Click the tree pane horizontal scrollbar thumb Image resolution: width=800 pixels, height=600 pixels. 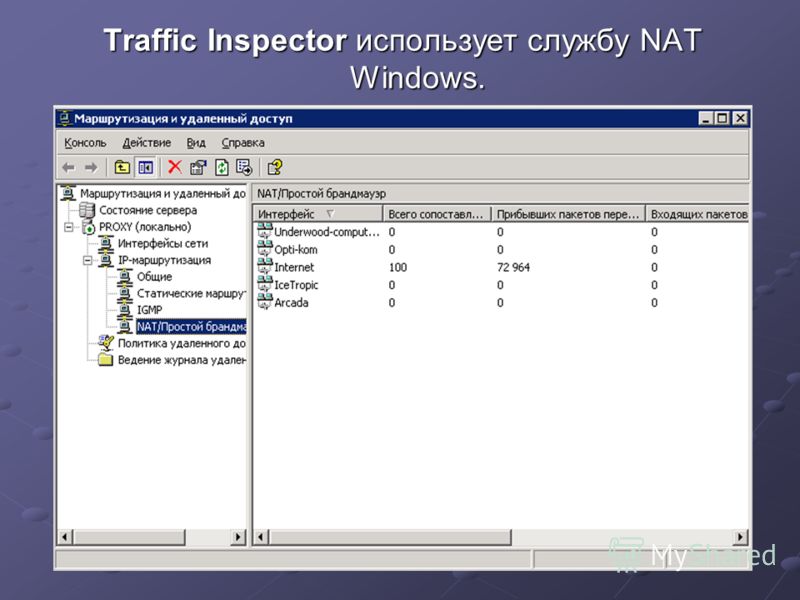pyautogui.click(x=129, y=537)
